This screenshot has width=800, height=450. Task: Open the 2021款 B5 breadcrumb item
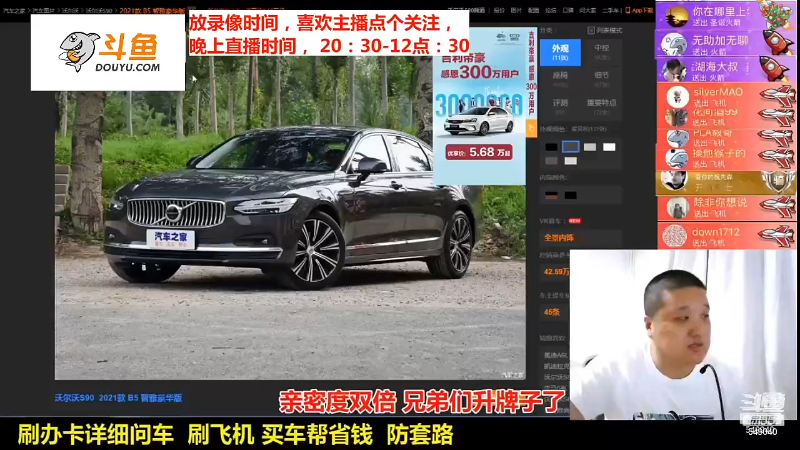tap(152, 10)
